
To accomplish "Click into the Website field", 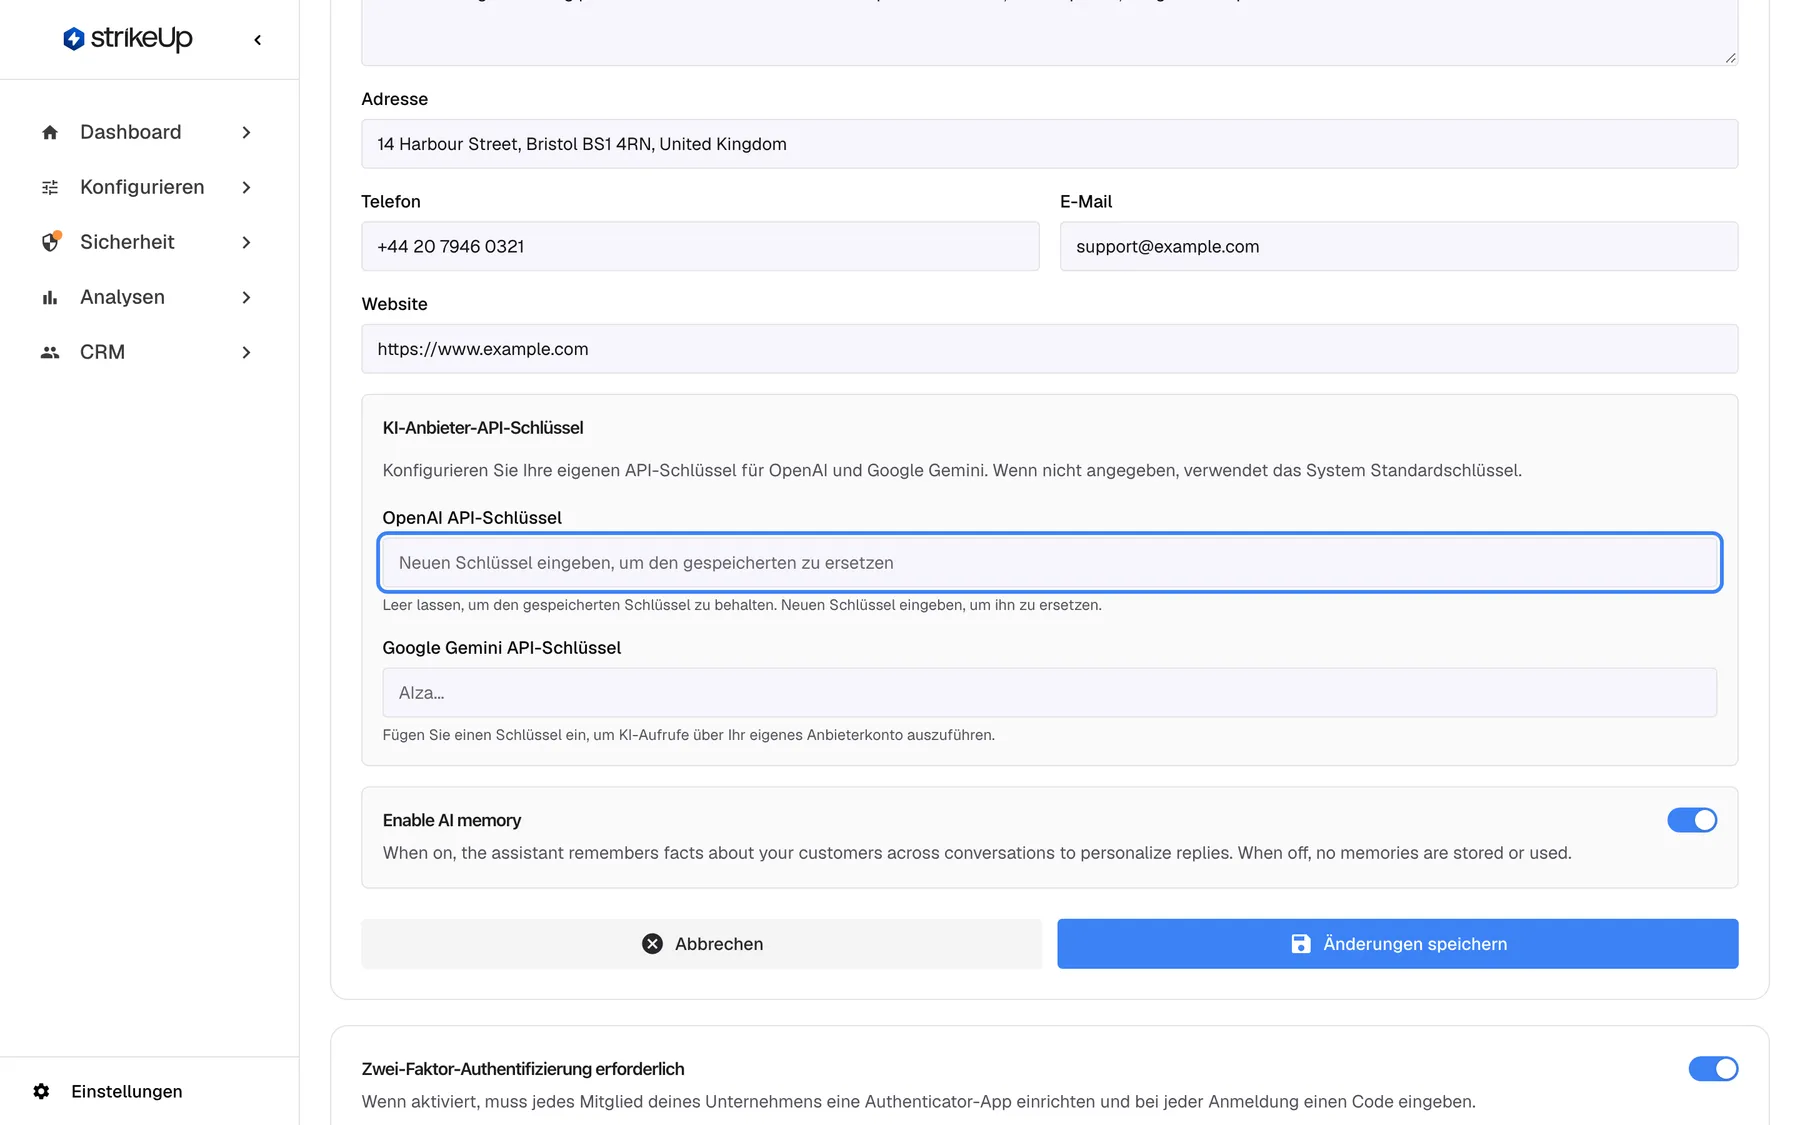I will pos(1049,349).
